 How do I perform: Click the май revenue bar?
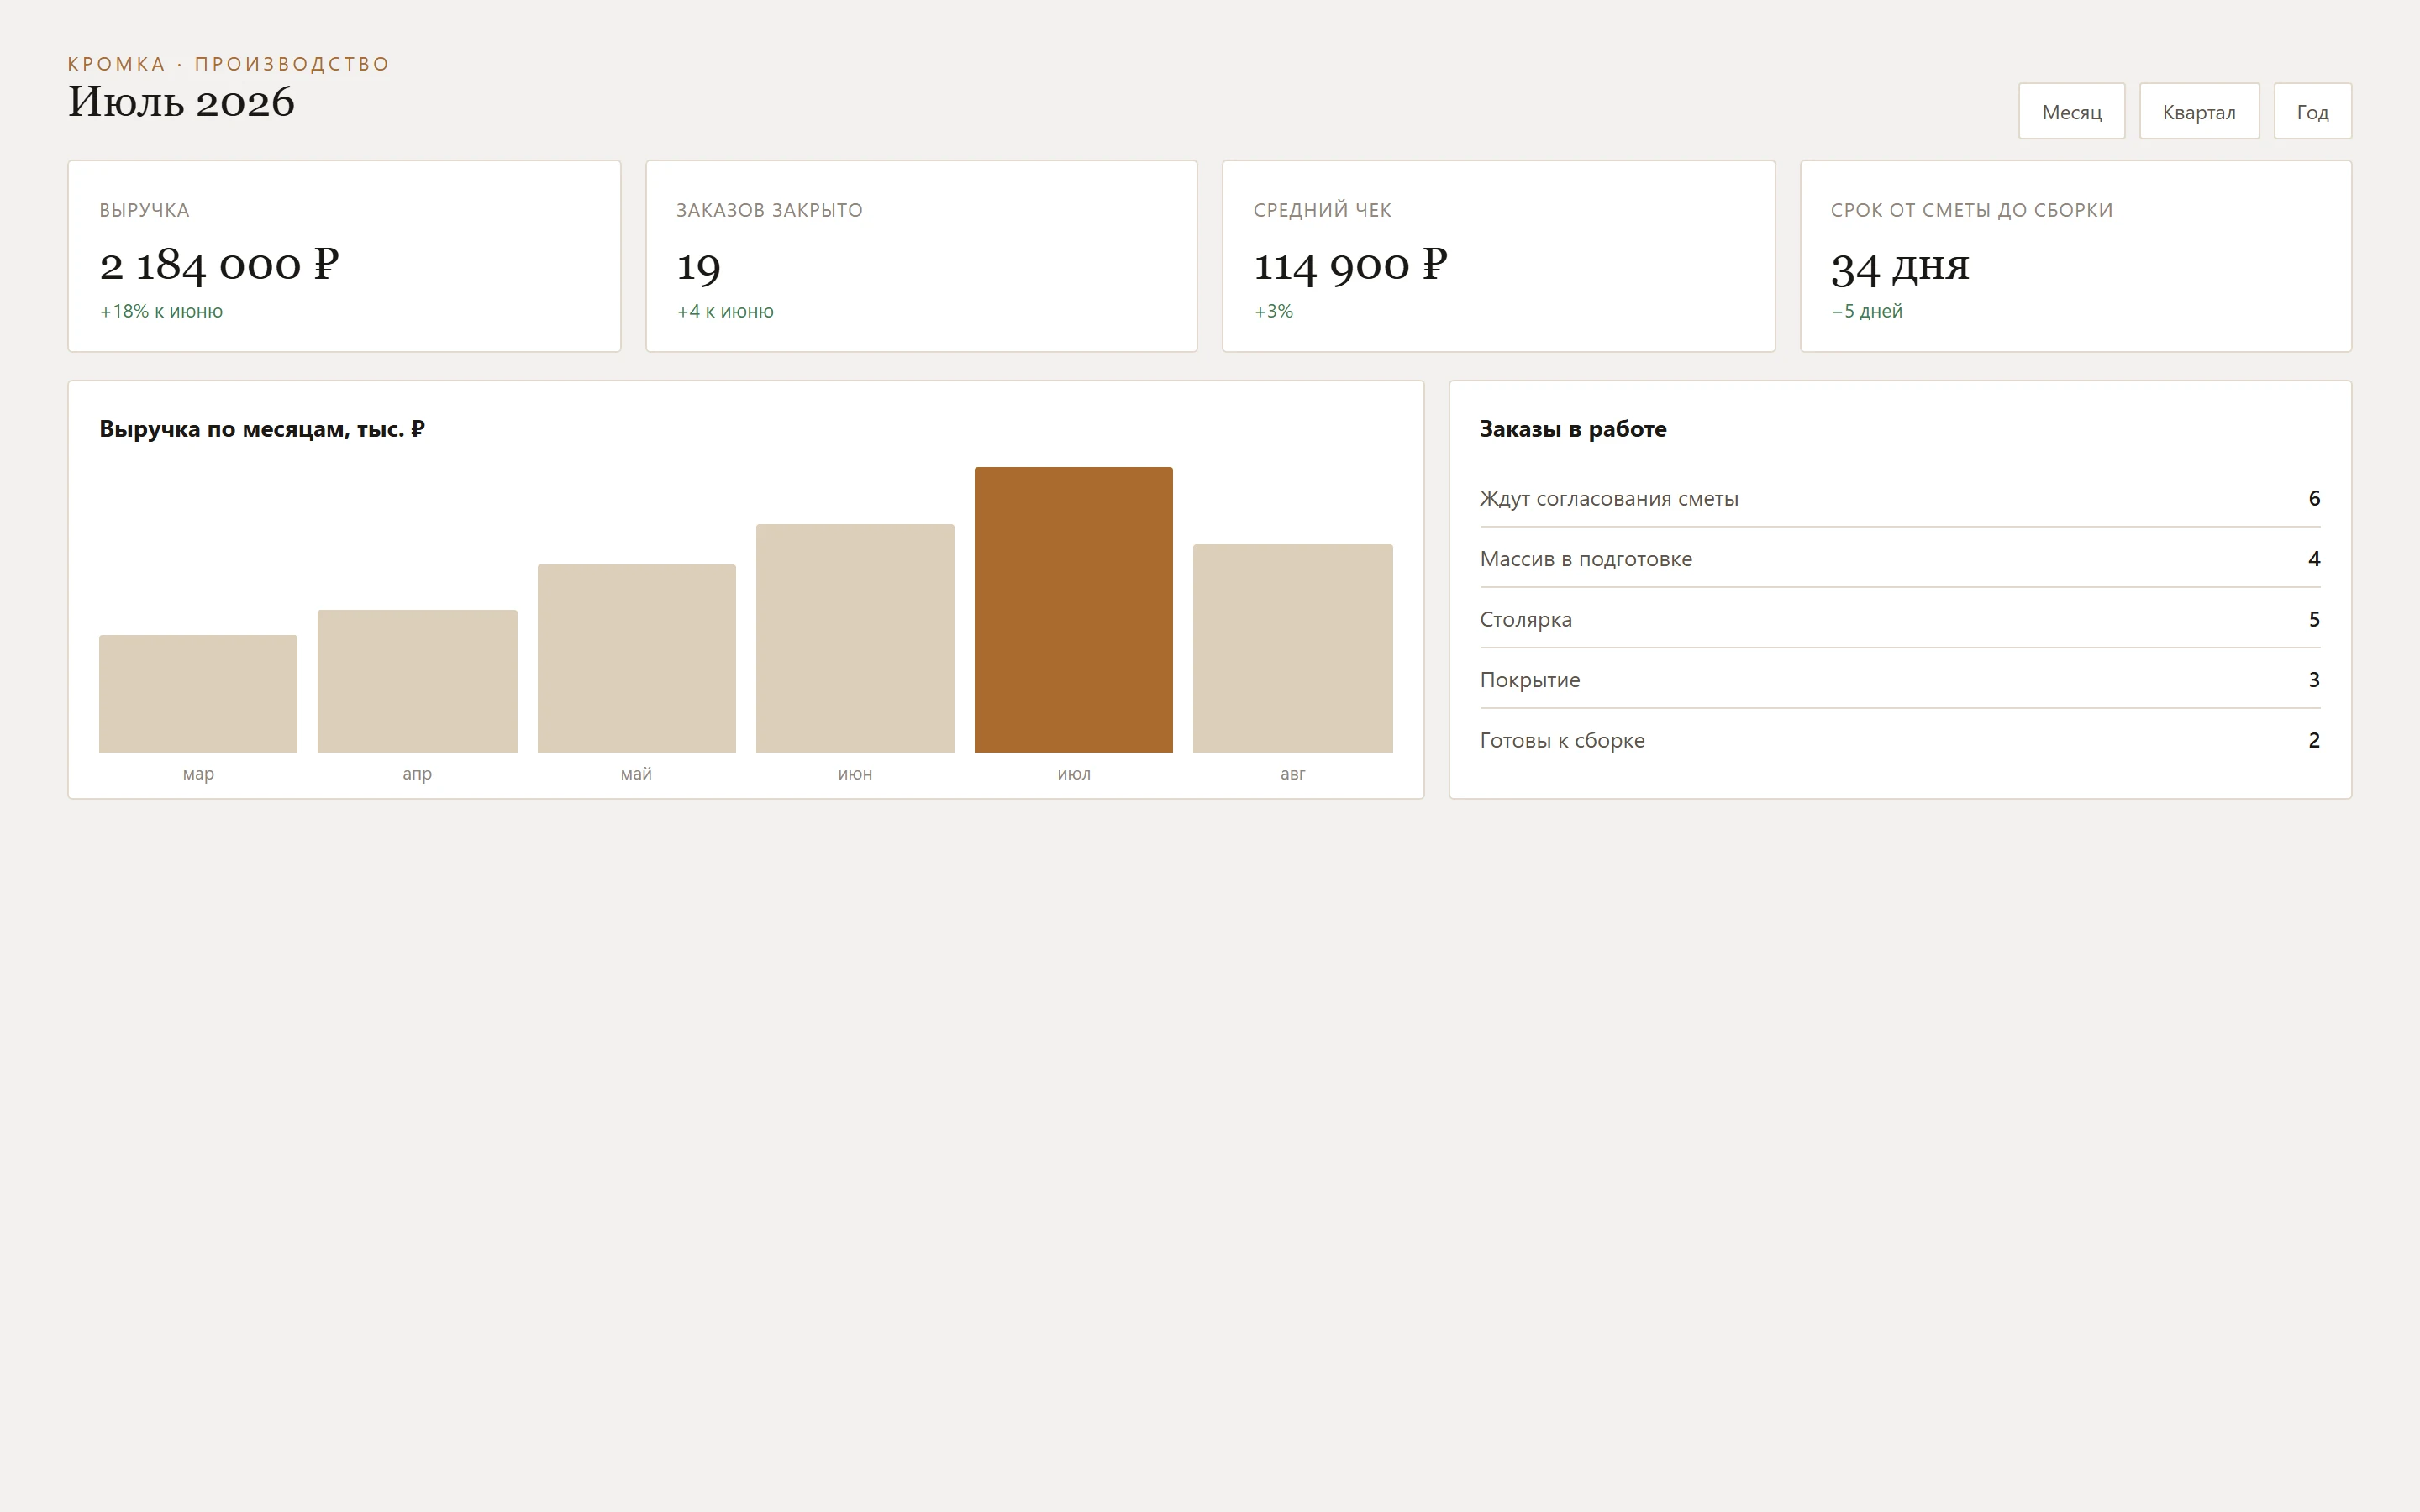[x=636, y=659]
